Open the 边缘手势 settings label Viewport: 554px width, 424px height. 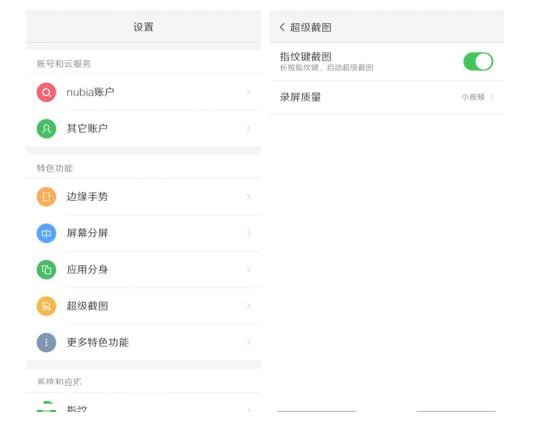click(87, 196)
